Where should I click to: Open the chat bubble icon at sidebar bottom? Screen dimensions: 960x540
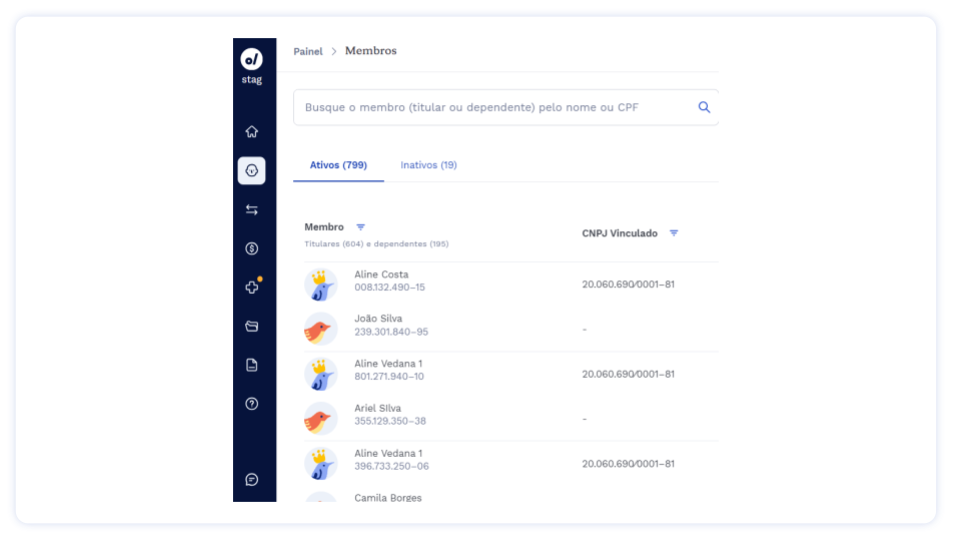click(x=252, y=480)
